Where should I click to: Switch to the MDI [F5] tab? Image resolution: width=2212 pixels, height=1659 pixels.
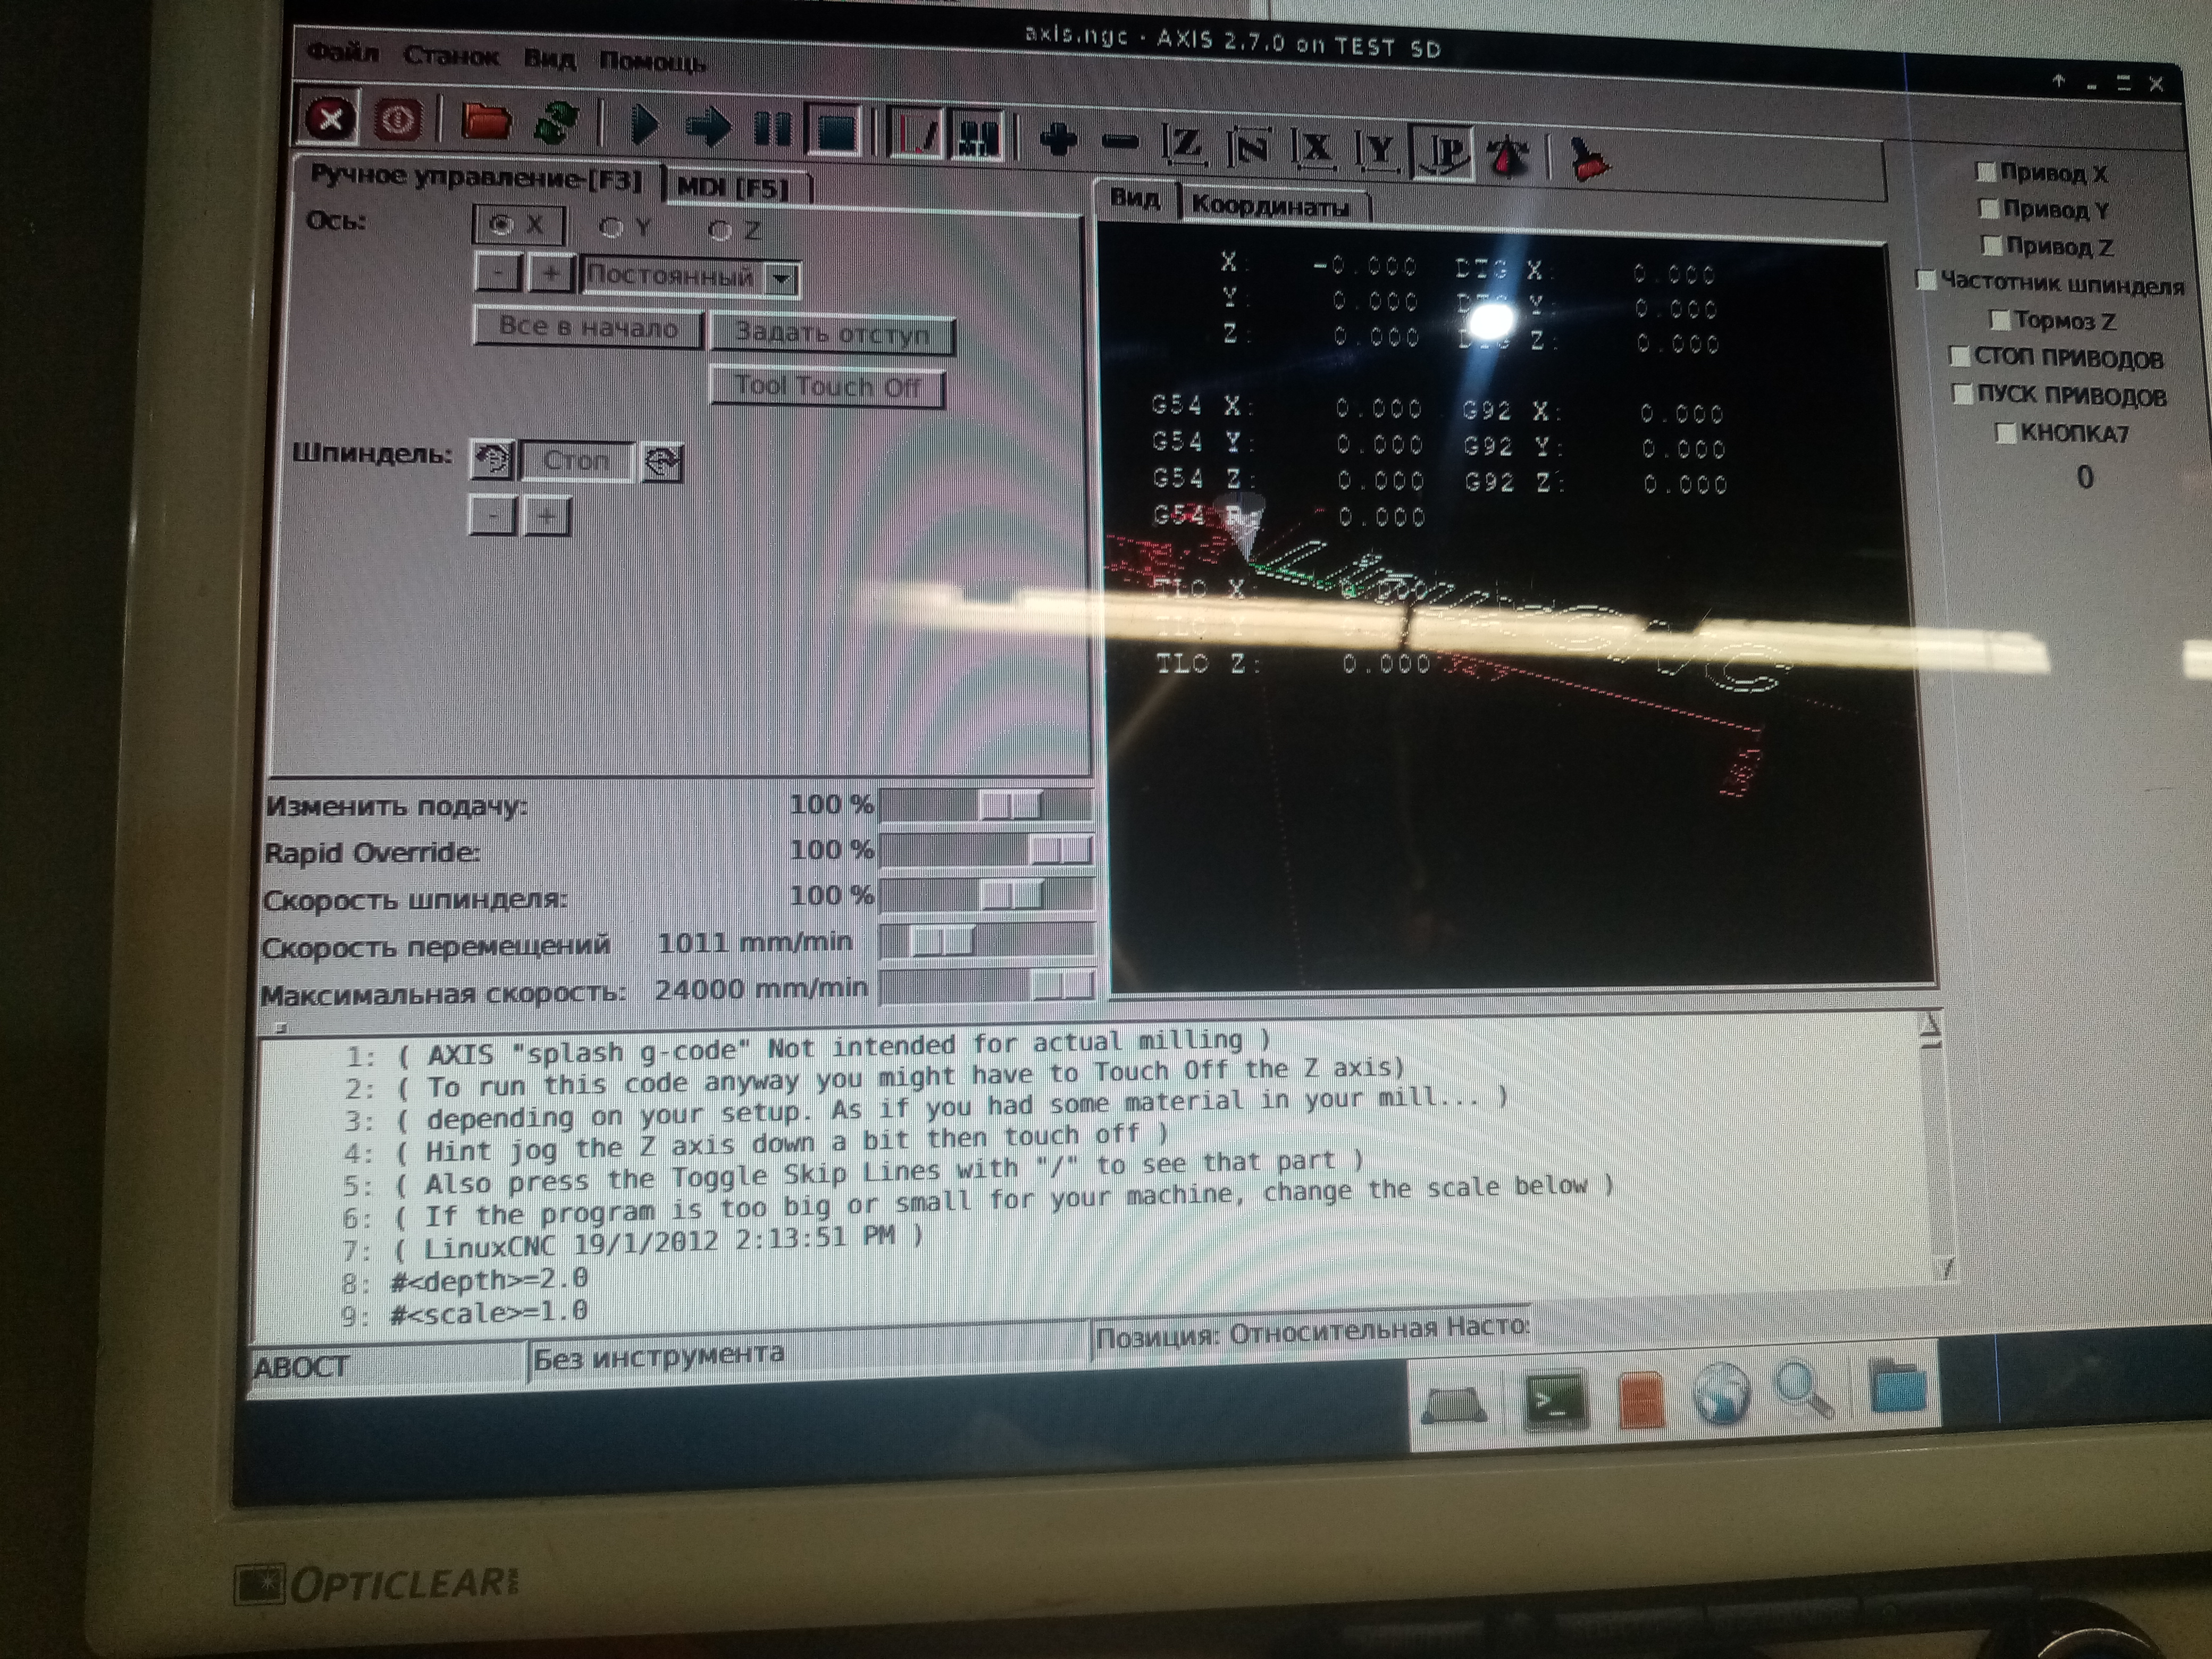click(733, 187)
